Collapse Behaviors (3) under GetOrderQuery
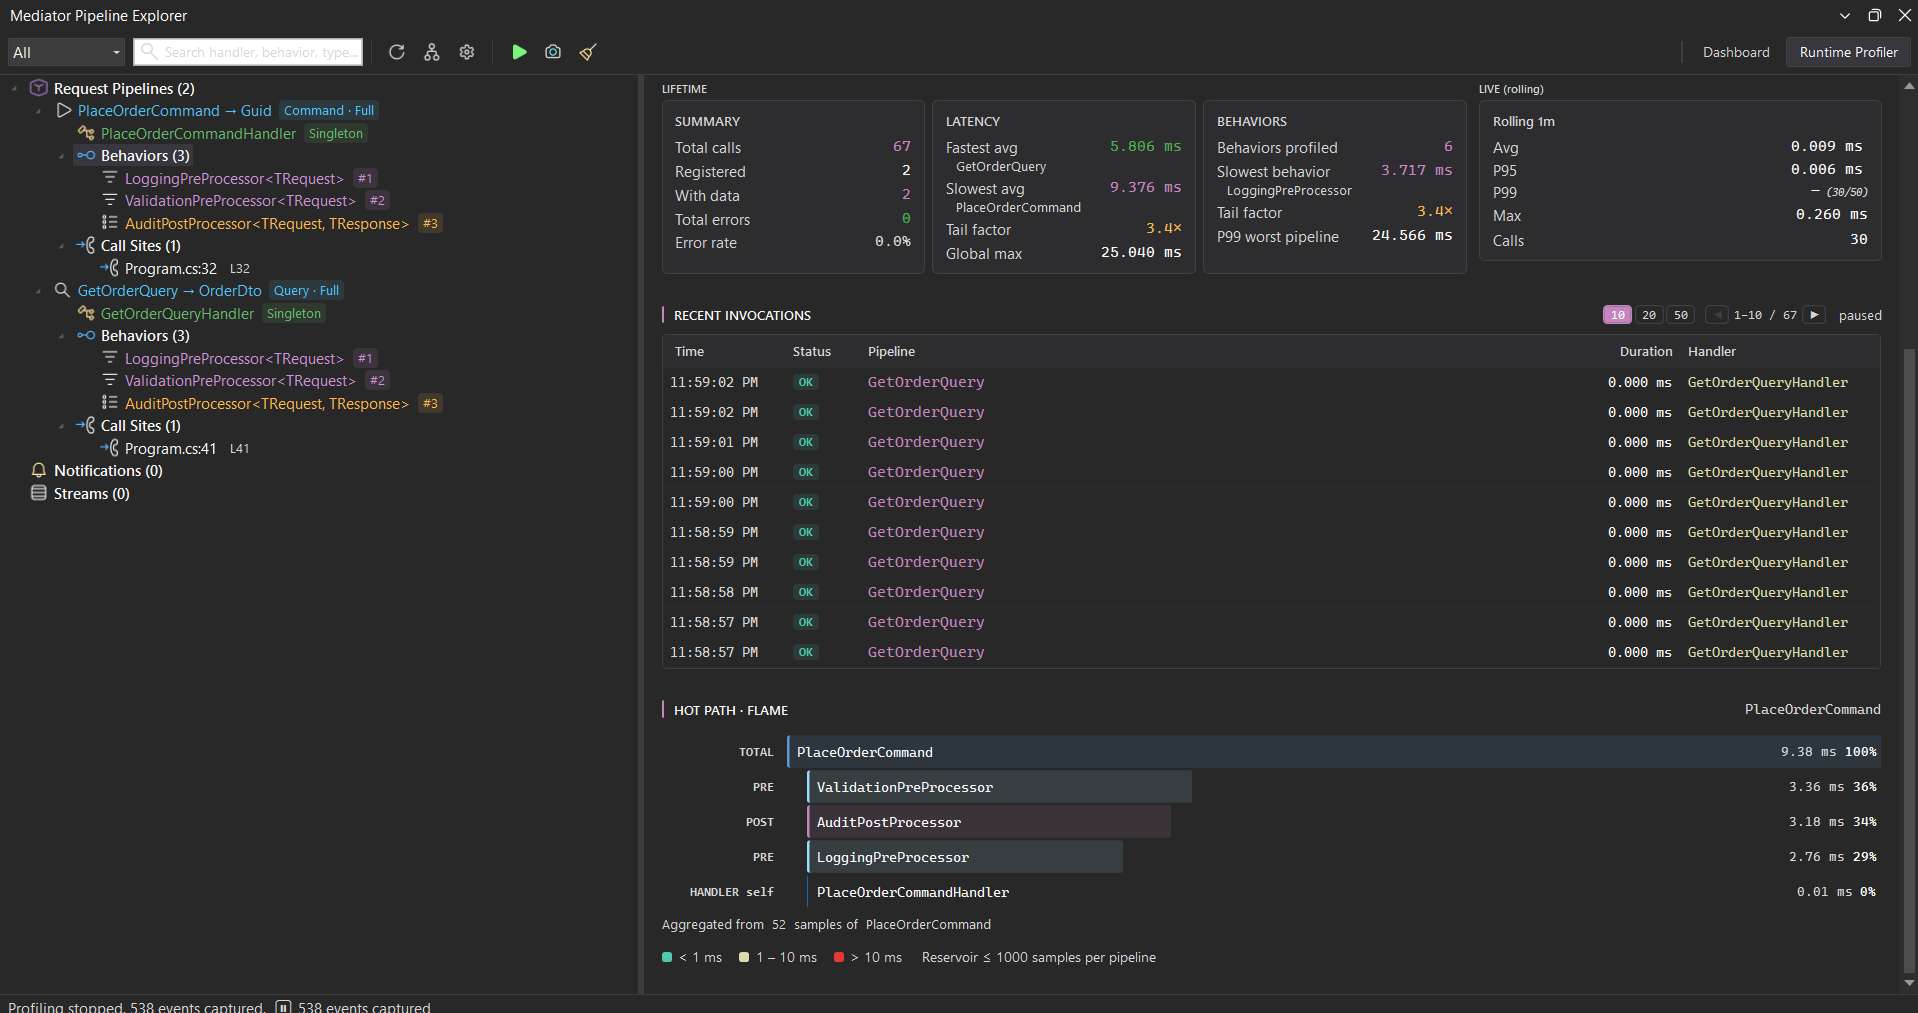1918x1013 pixels. click(x=63, y=336)
